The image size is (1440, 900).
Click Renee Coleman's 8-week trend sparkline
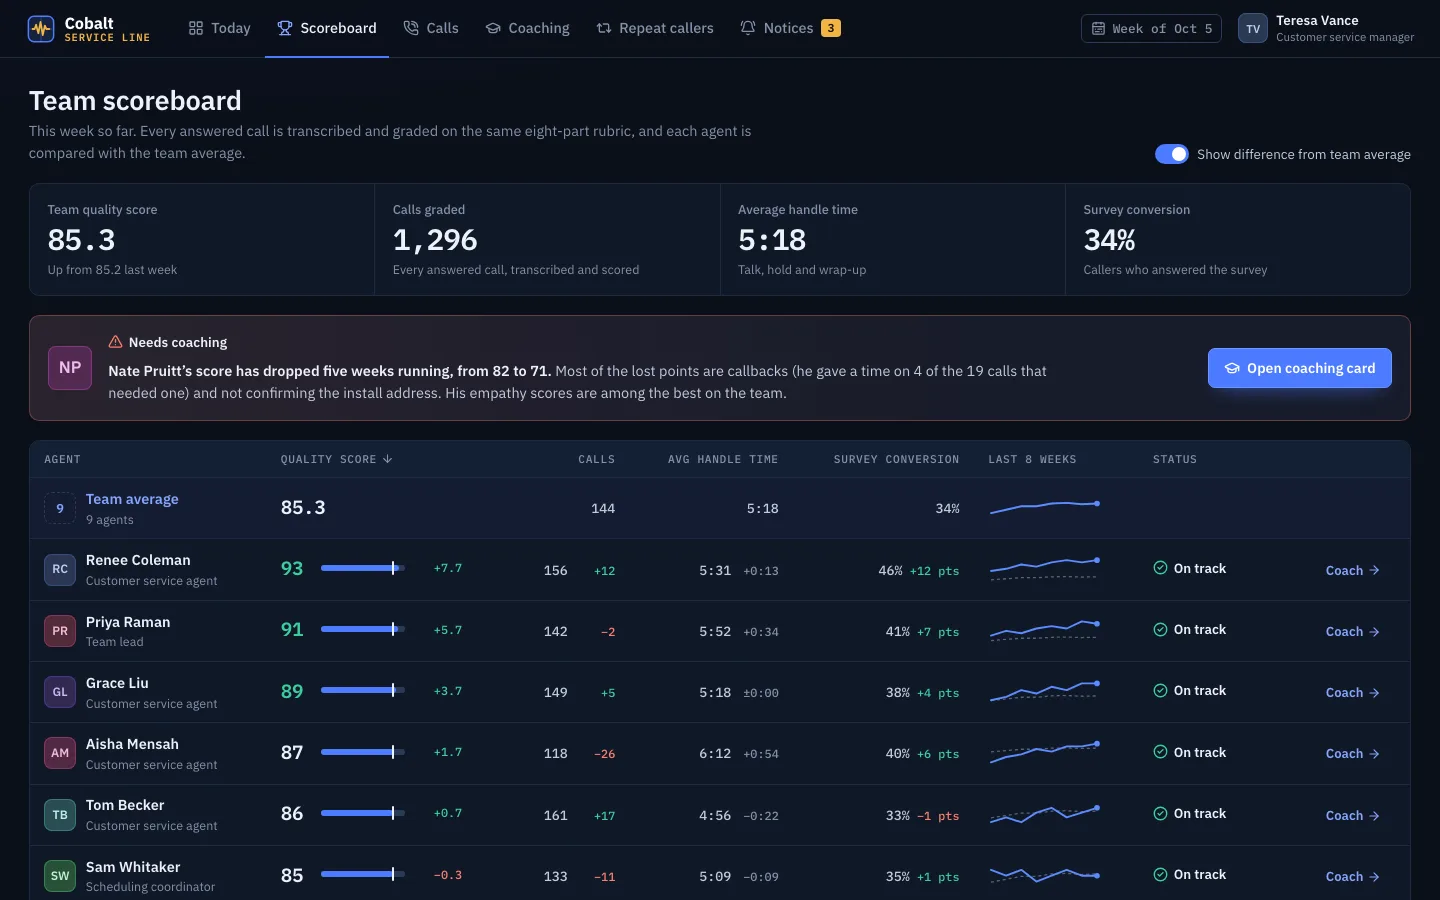click(x=1044, y=569)
